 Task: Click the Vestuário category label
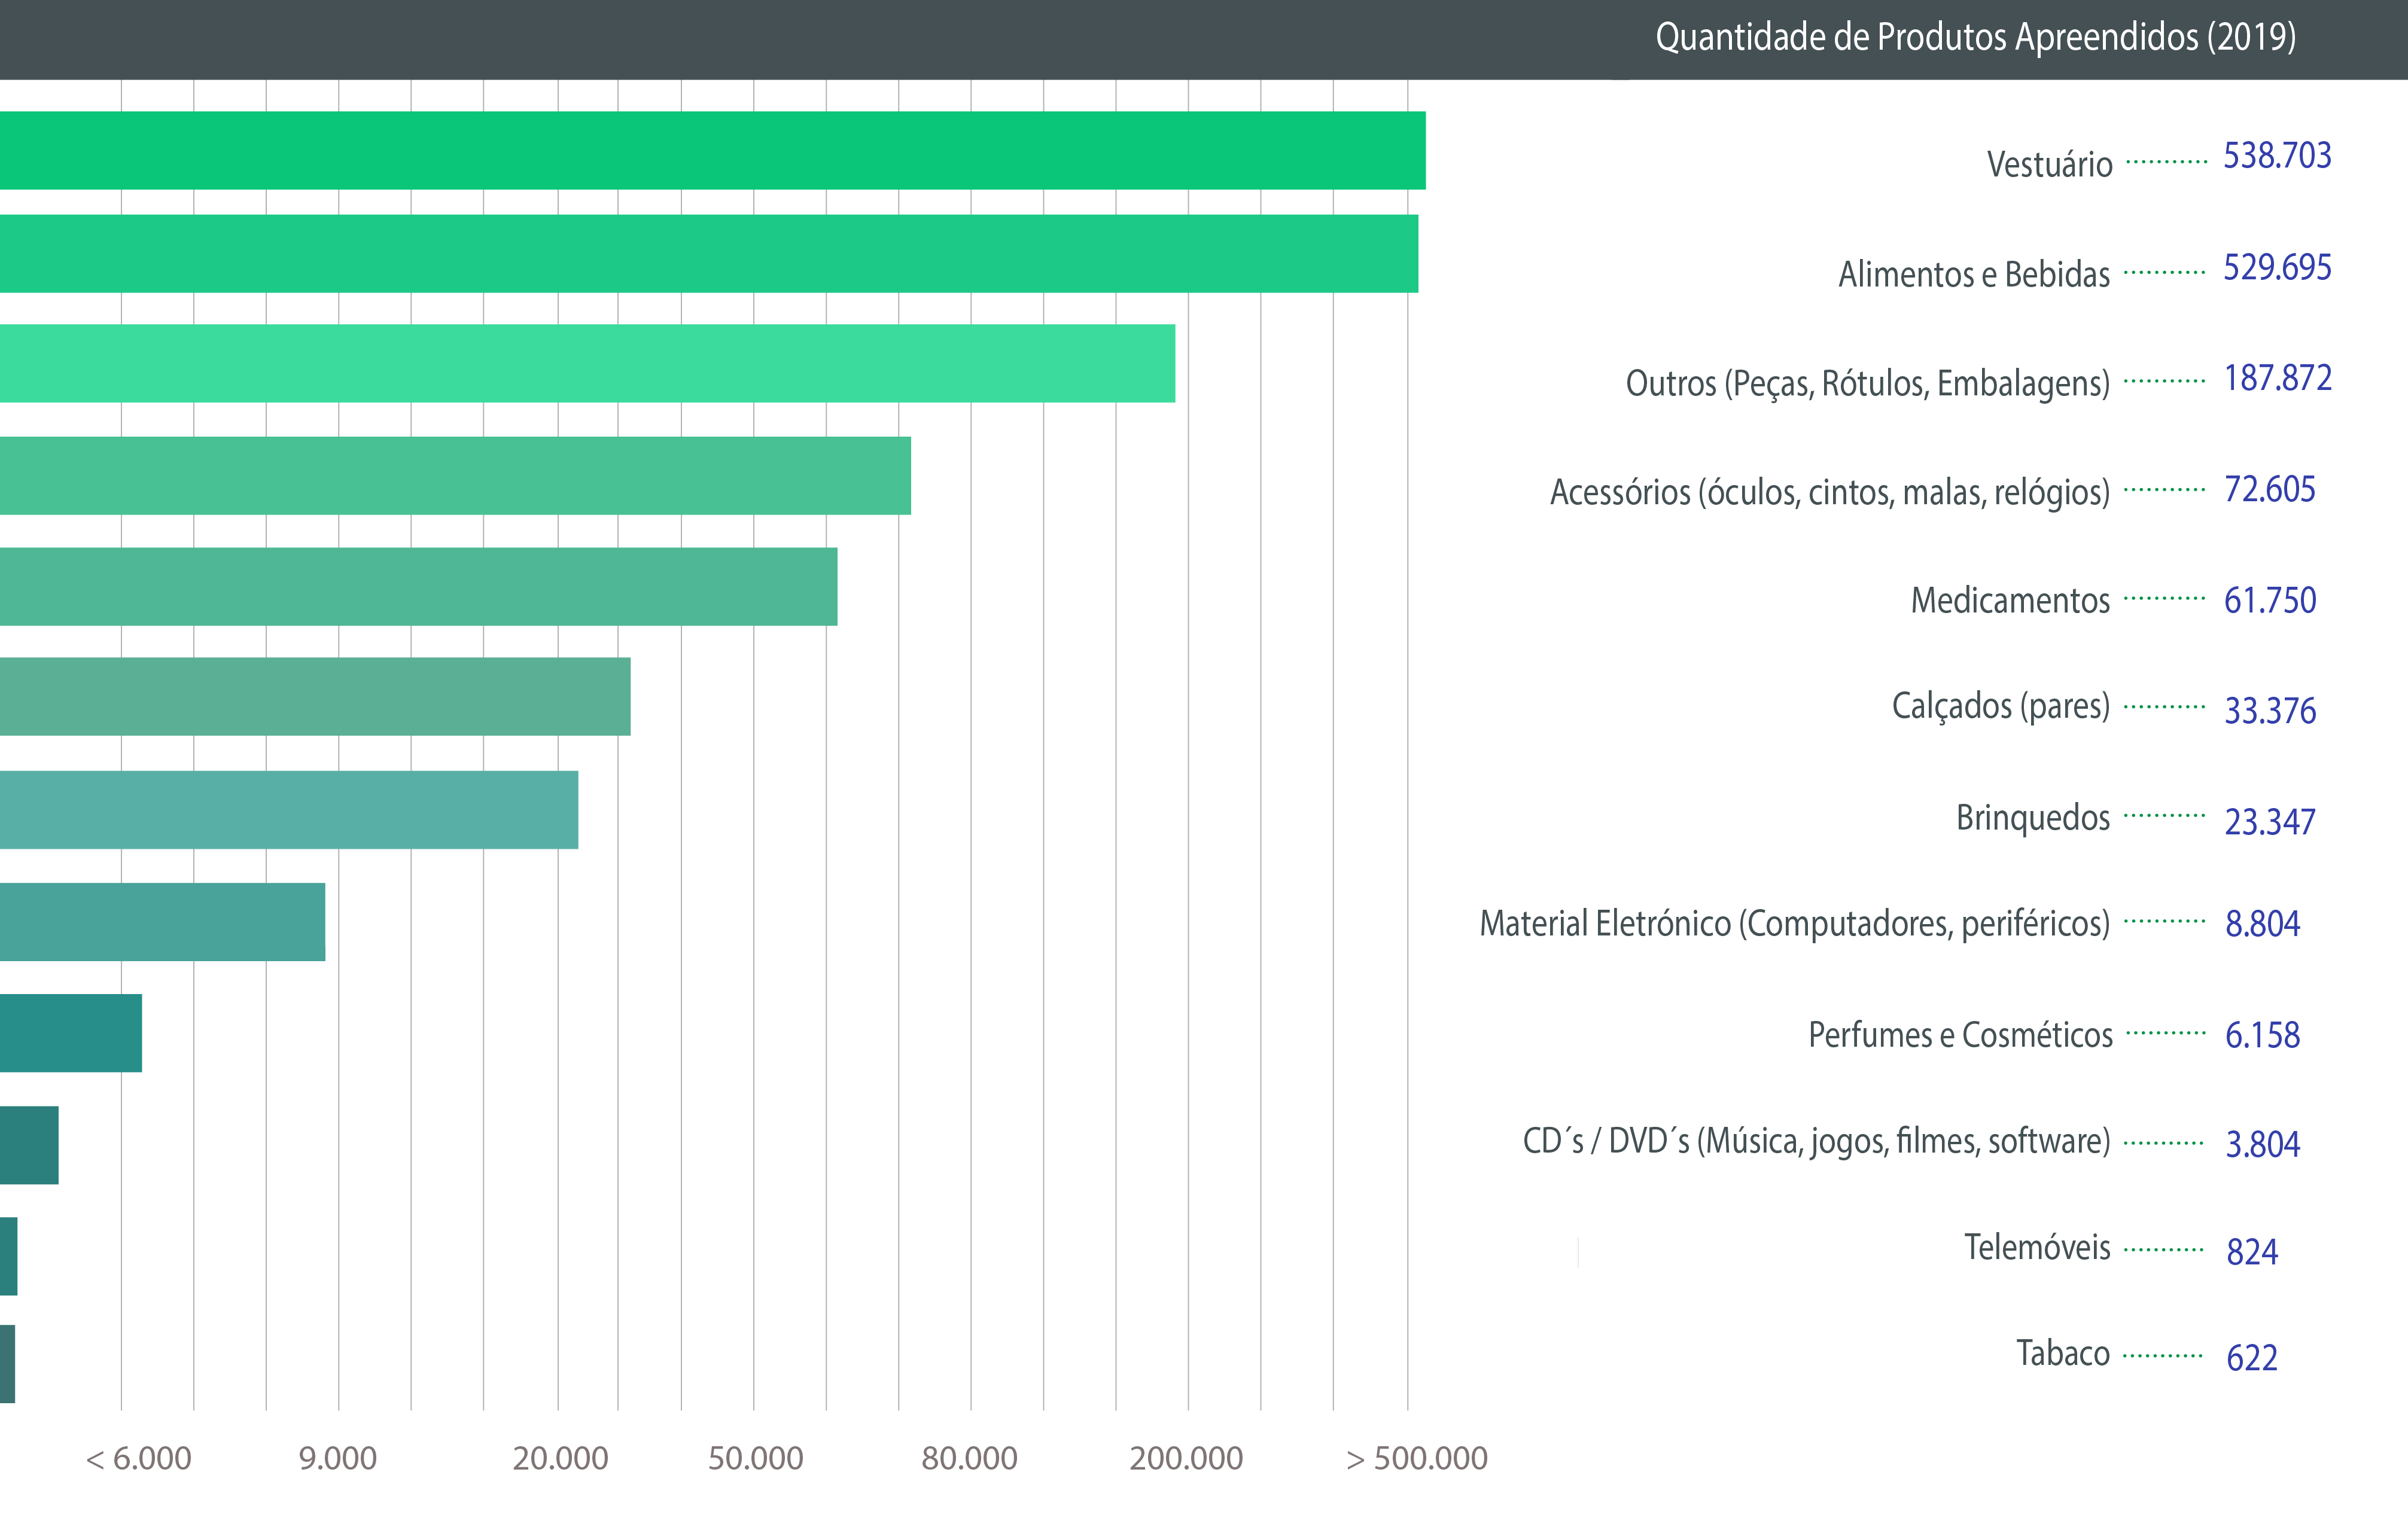point(2049,164)
